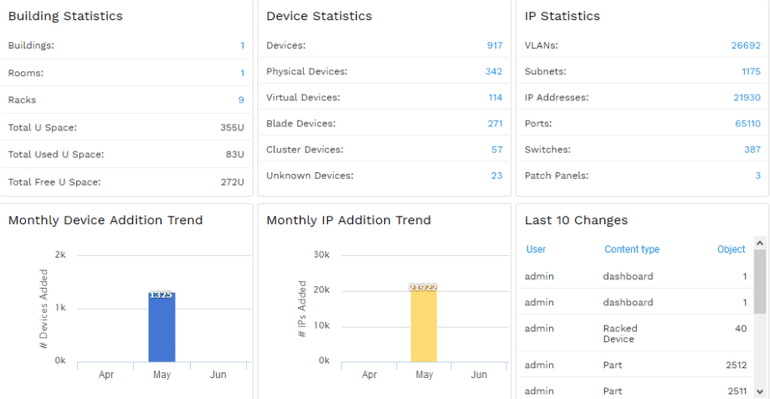Open the VLANs count 26692
770x399 pixels.
tap(745, 46)
